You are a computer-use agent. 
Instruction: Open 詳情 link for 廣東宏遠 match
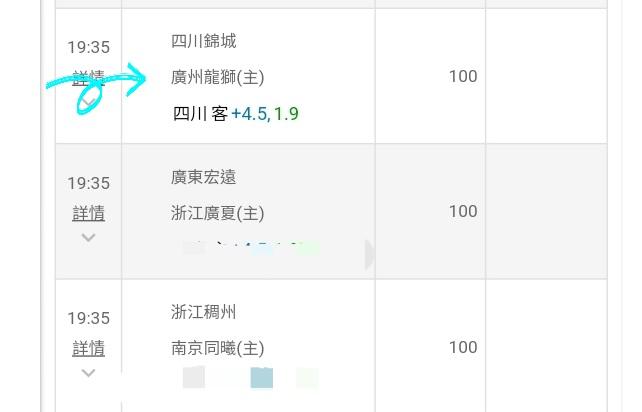(88, 213)
